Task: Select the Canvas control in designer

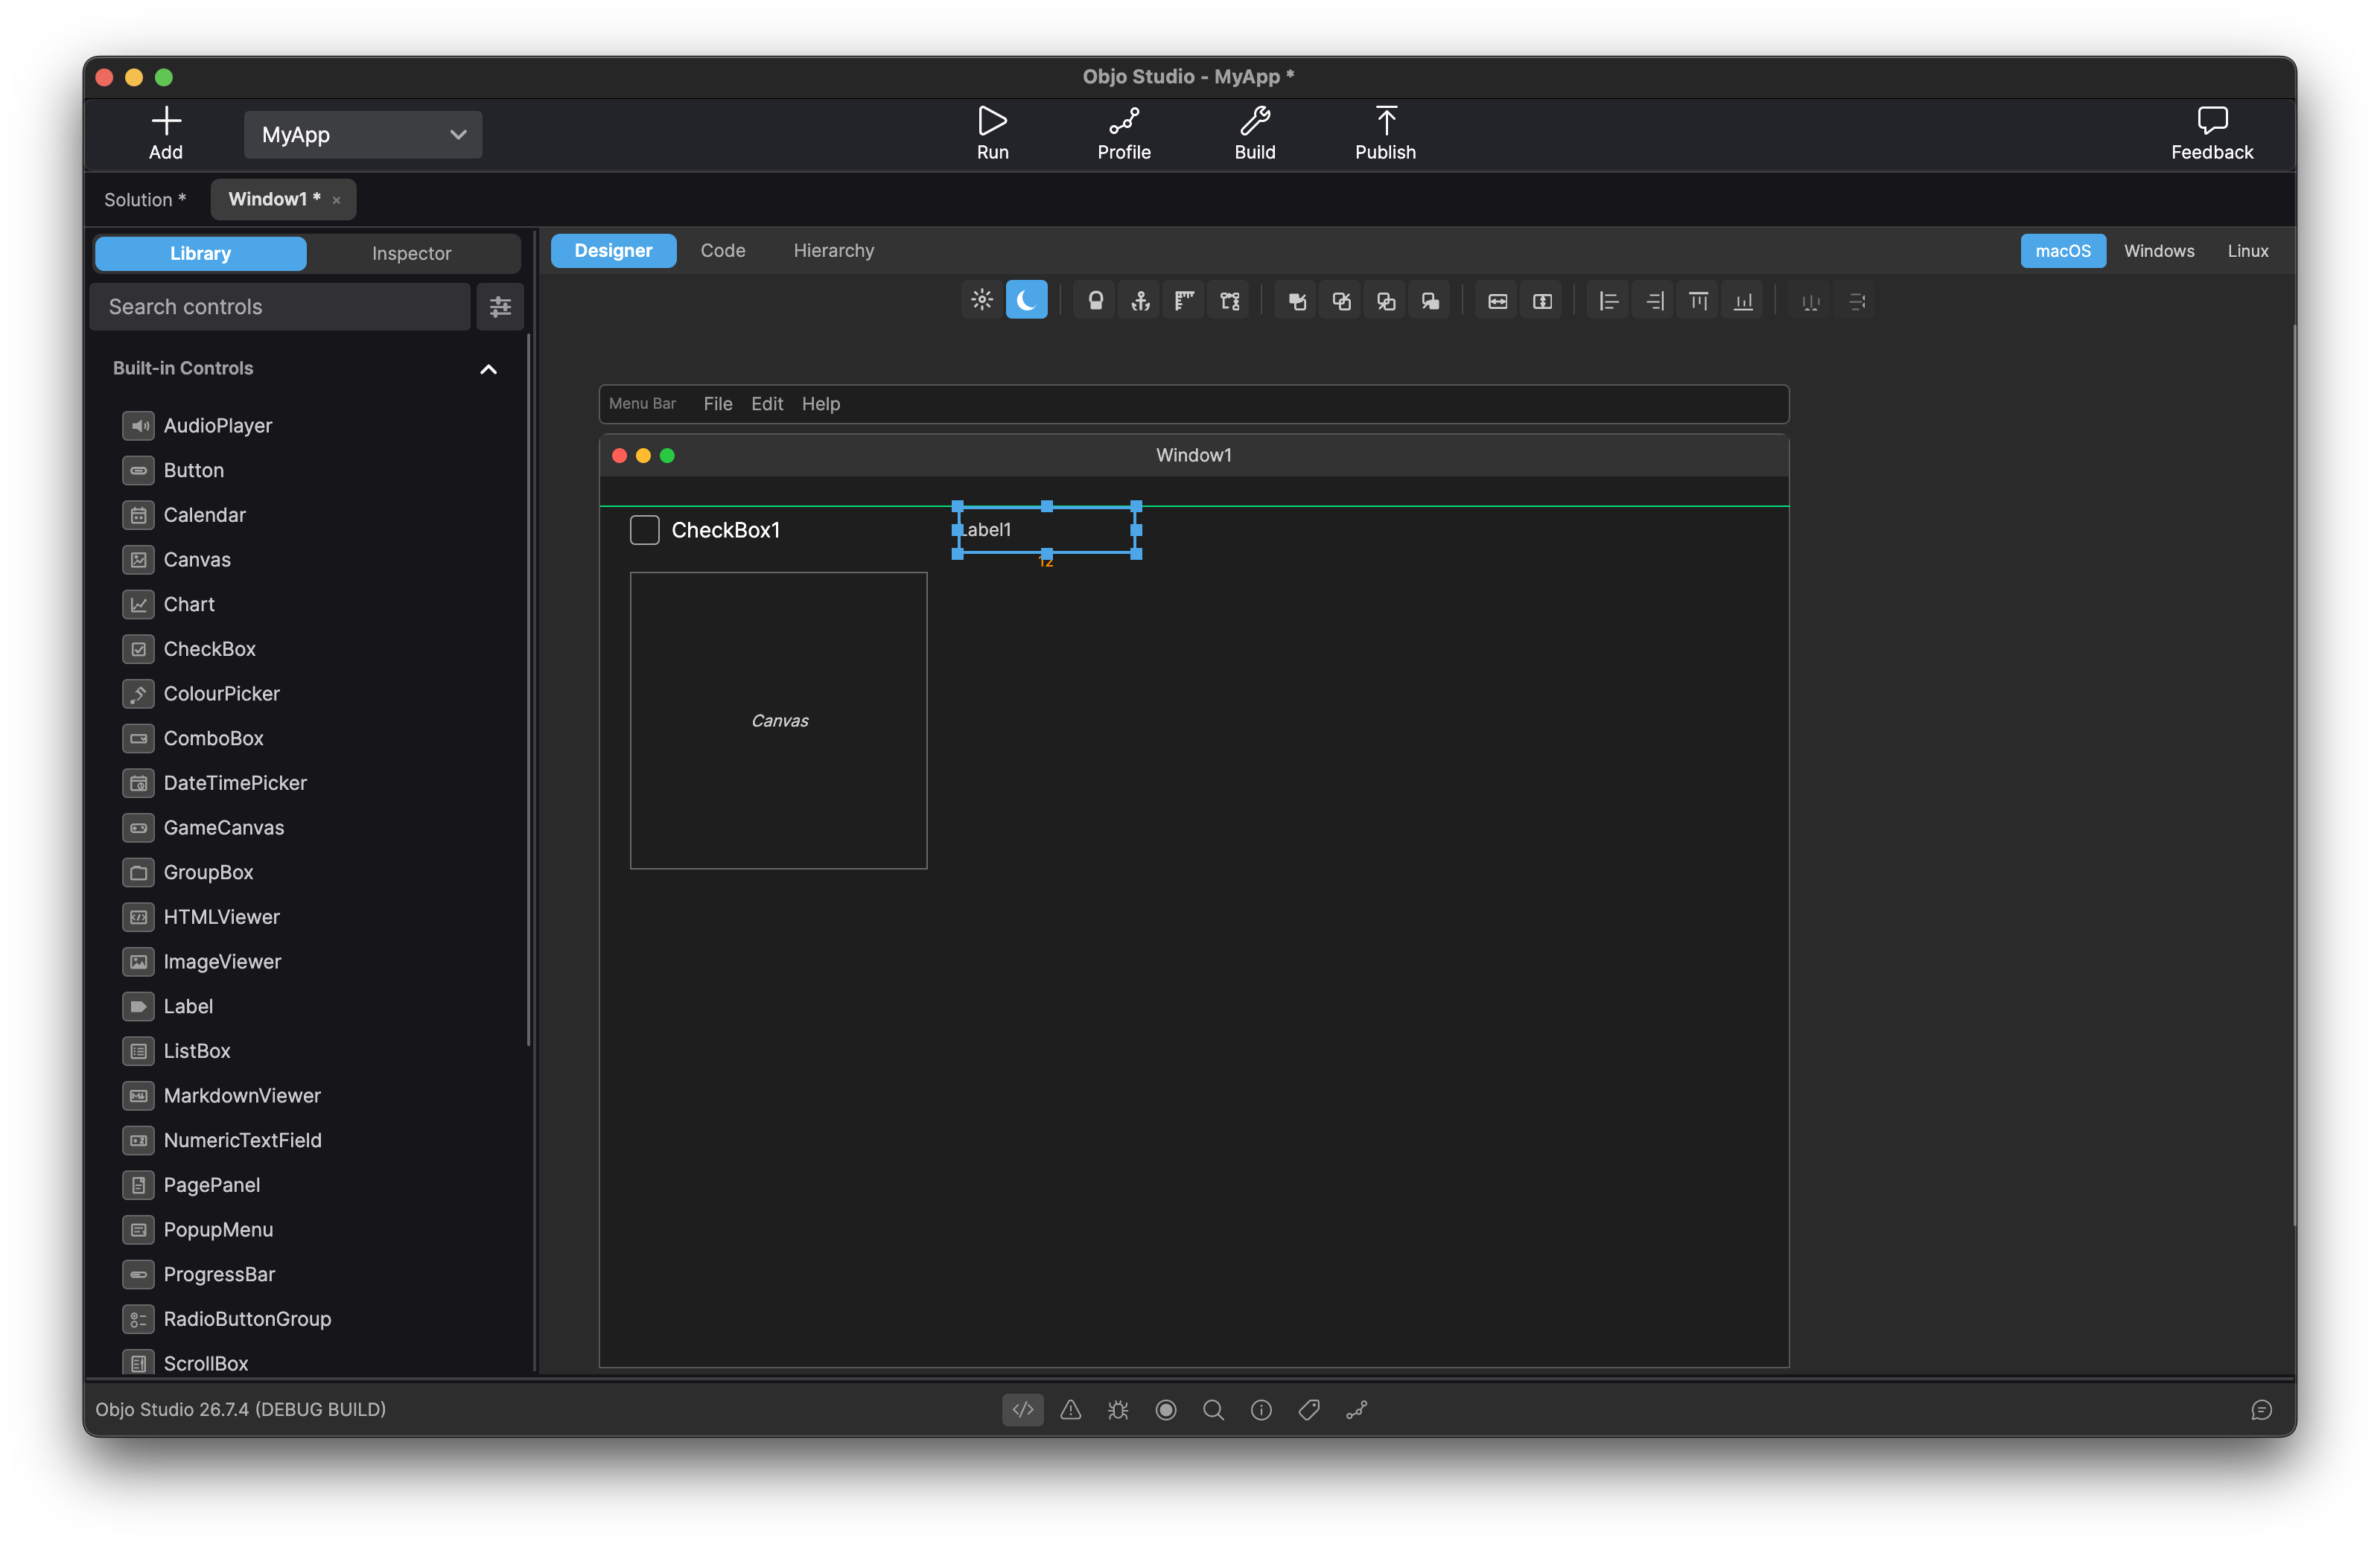Action: coord(779,721)
